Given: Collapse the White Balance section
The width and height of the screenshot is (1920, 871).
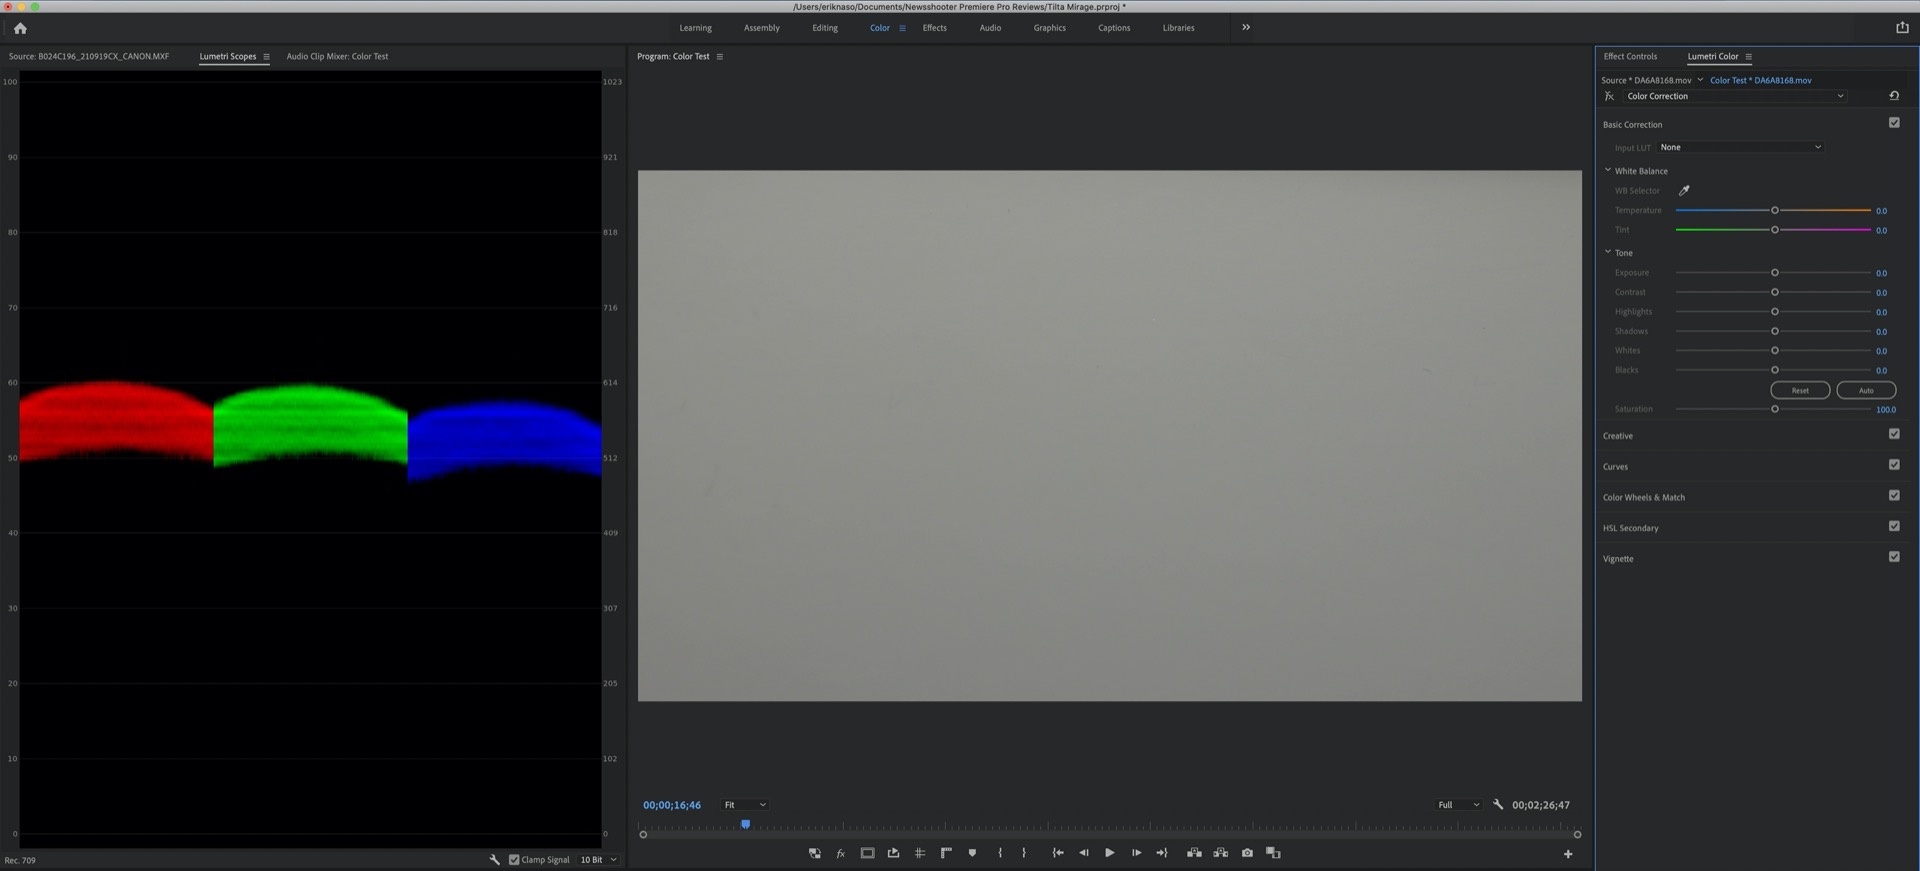Looking at the screenshot, I should click(x=1608, y=171).
